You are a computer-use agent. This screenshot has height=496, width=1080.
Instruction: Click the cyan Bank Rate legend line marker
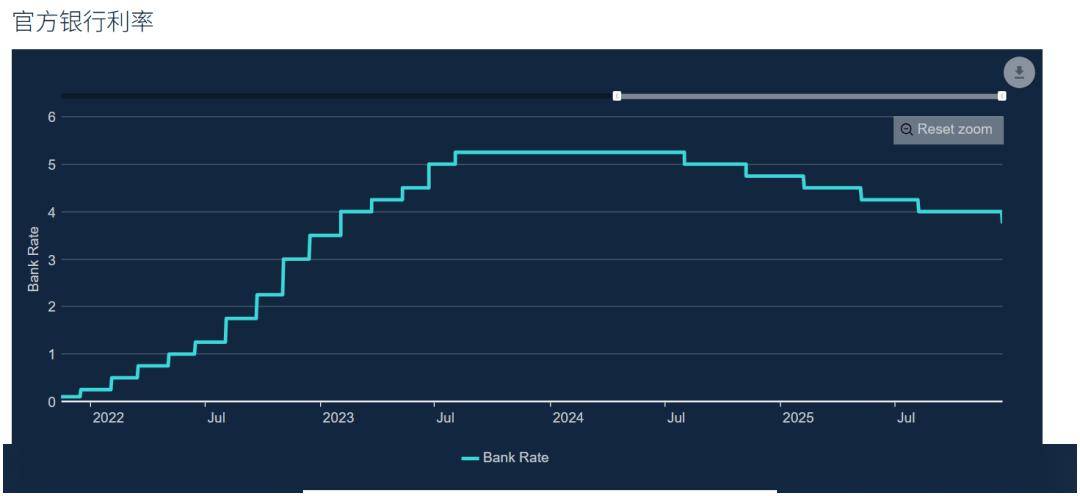pyautogui.click(x=470, y=458)
